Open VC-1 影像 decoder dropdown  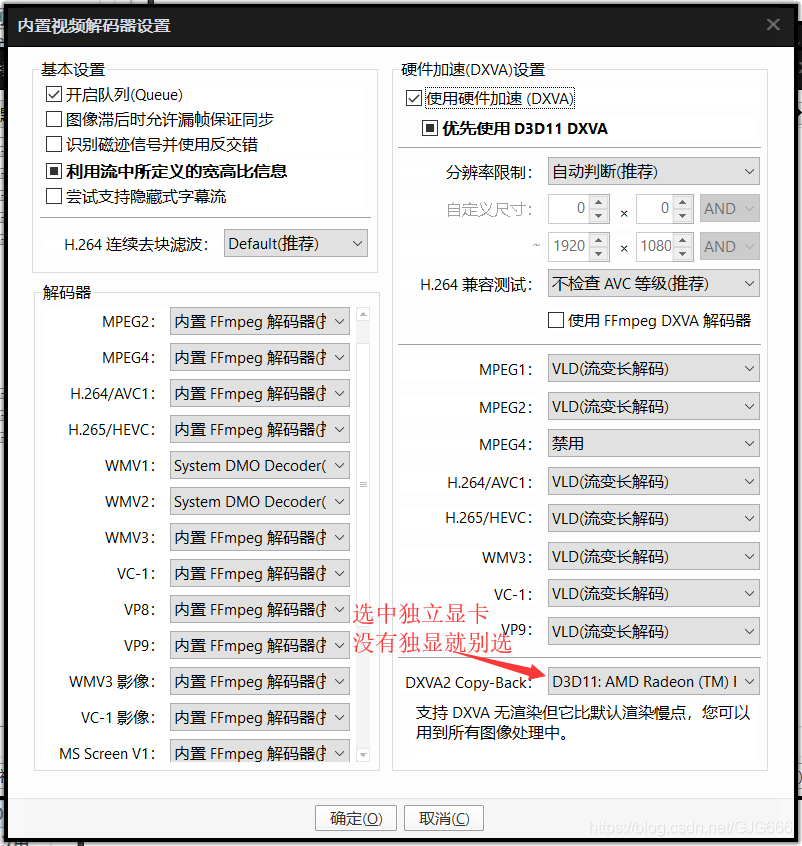click(x=260, y=717)
